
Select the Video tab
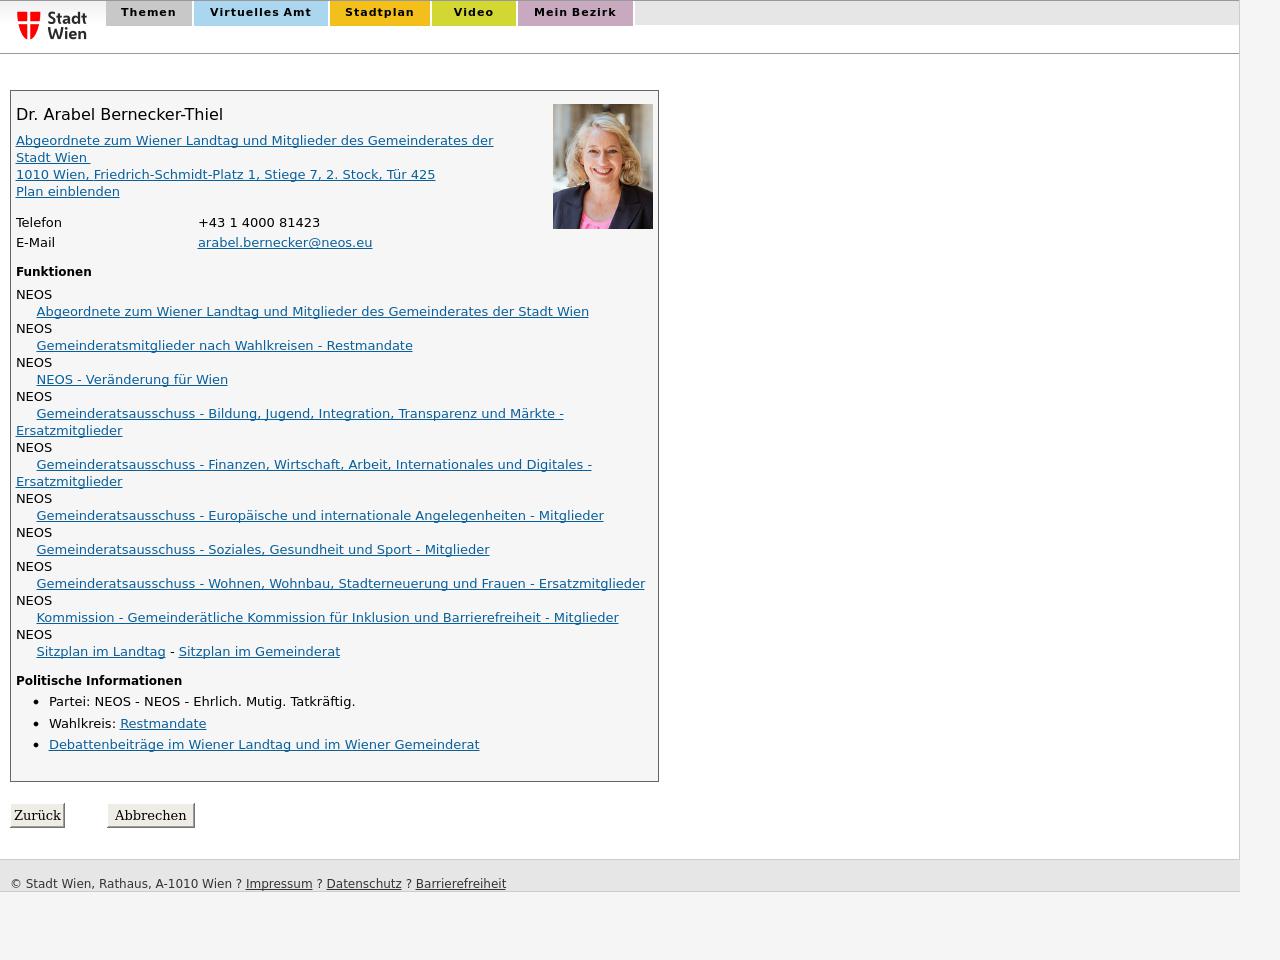[473, 13]
